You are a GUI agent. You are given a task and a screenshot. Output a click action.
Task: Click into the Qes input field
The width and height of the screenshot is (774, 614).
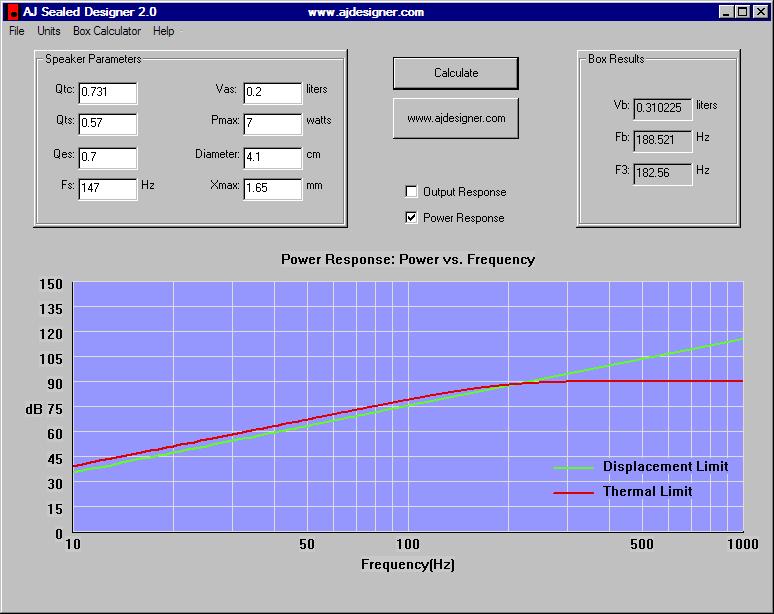108,157
